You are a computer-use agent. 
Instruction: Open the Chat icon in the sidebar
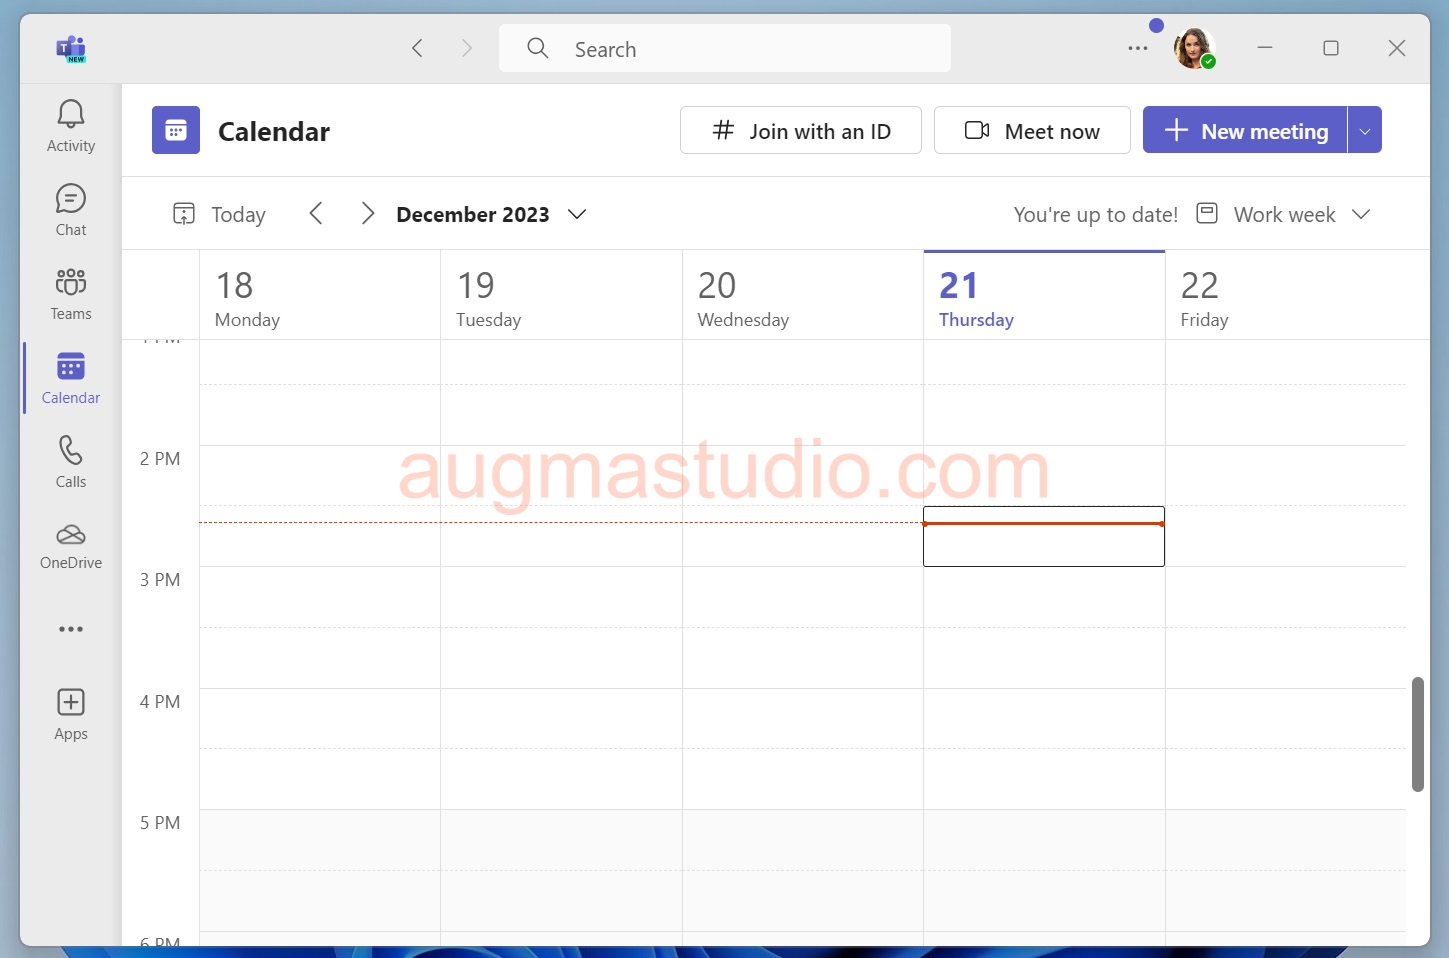click(x=70, y=208)
